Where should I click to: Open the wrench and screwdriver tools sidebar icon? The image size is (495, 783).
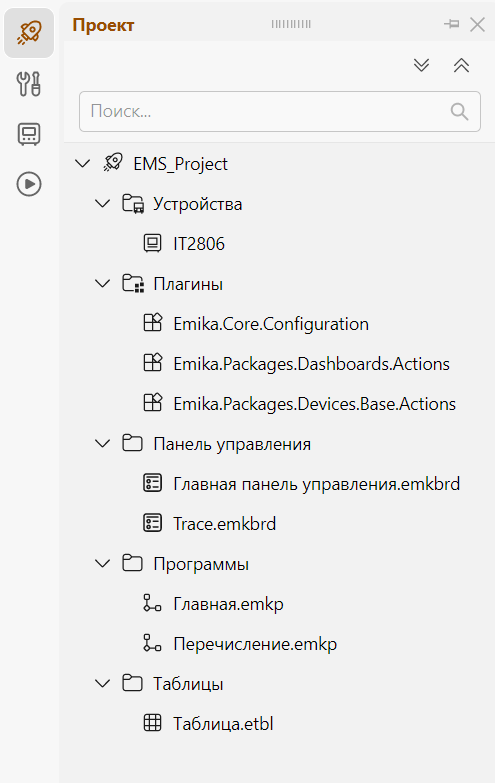29,84
